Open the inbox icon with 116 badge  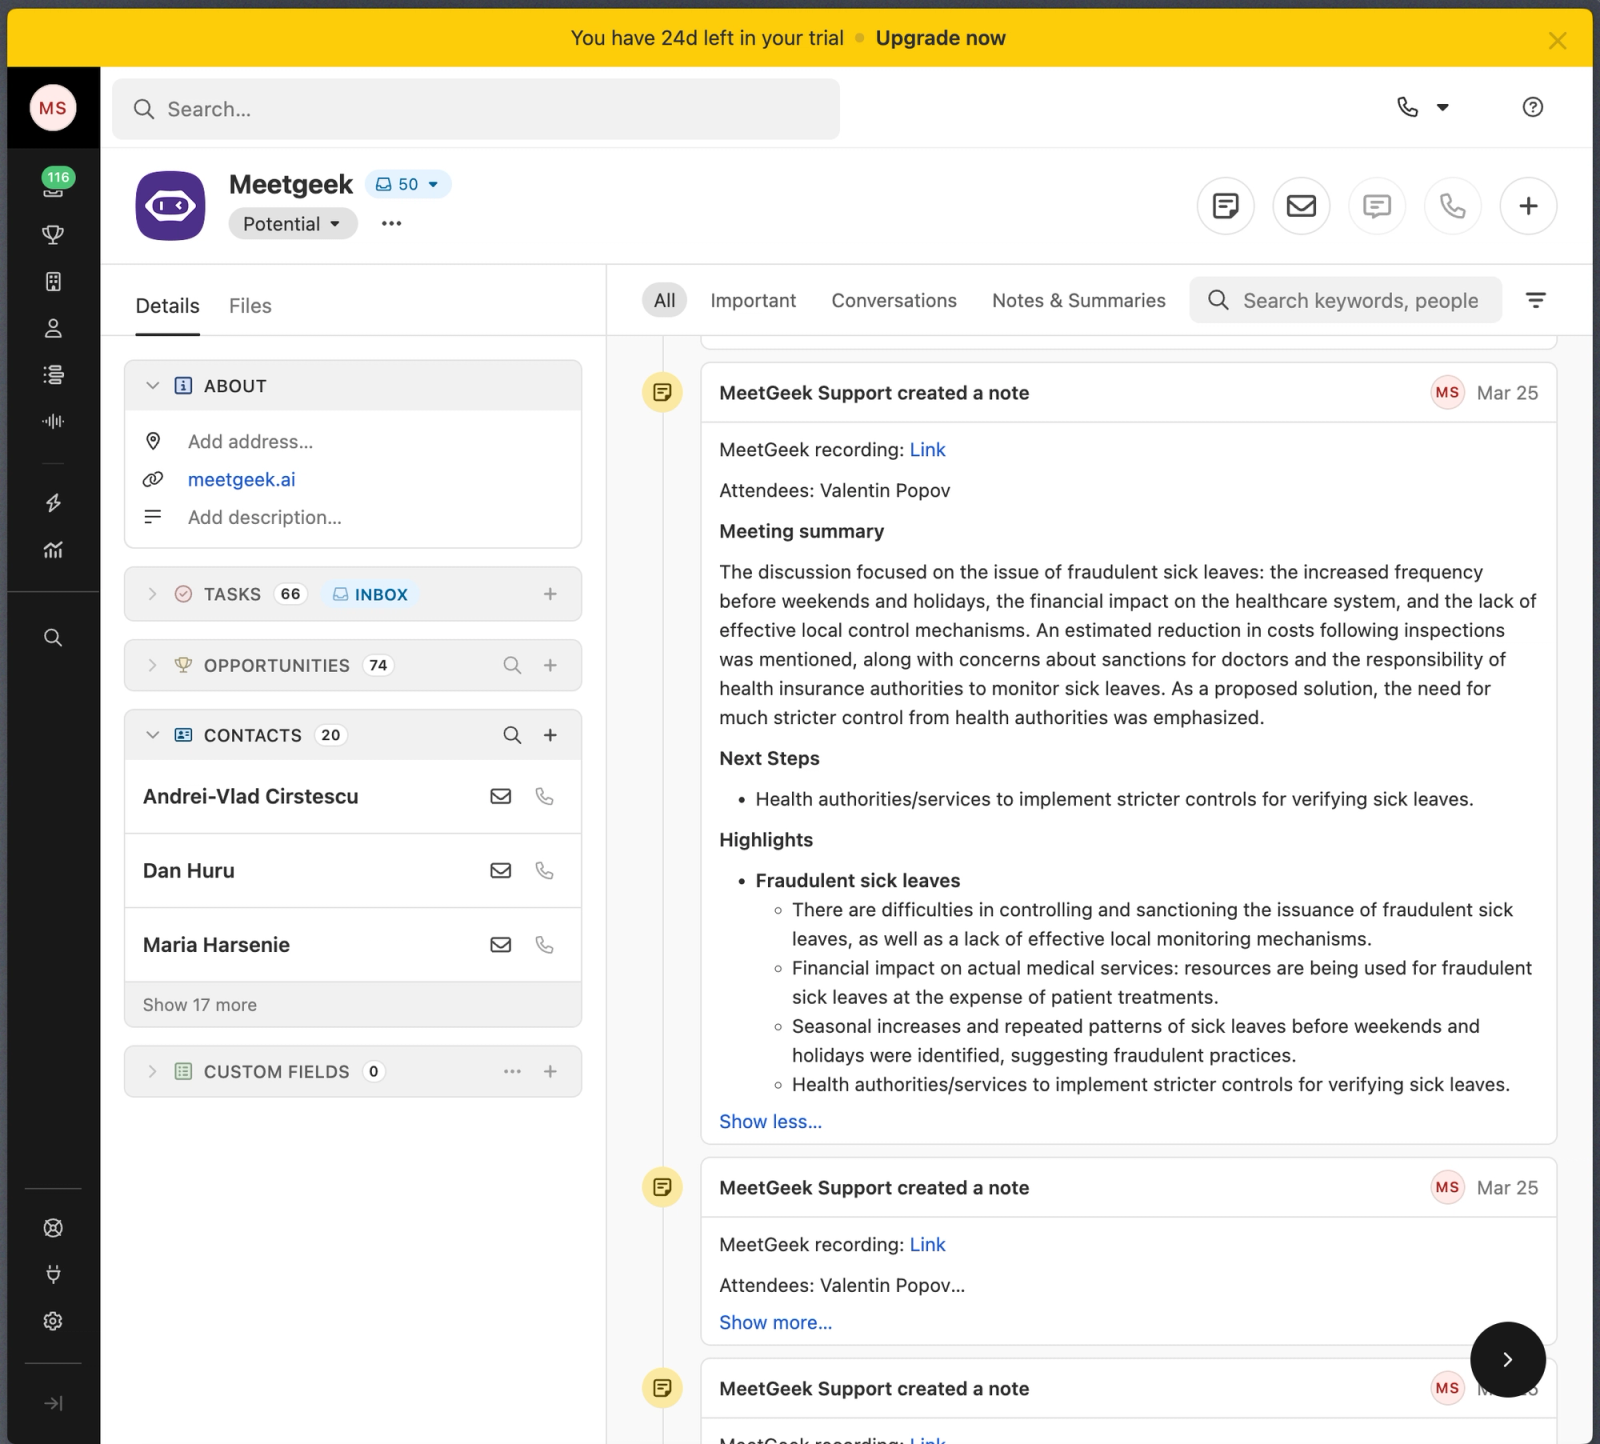coord(54,184)
